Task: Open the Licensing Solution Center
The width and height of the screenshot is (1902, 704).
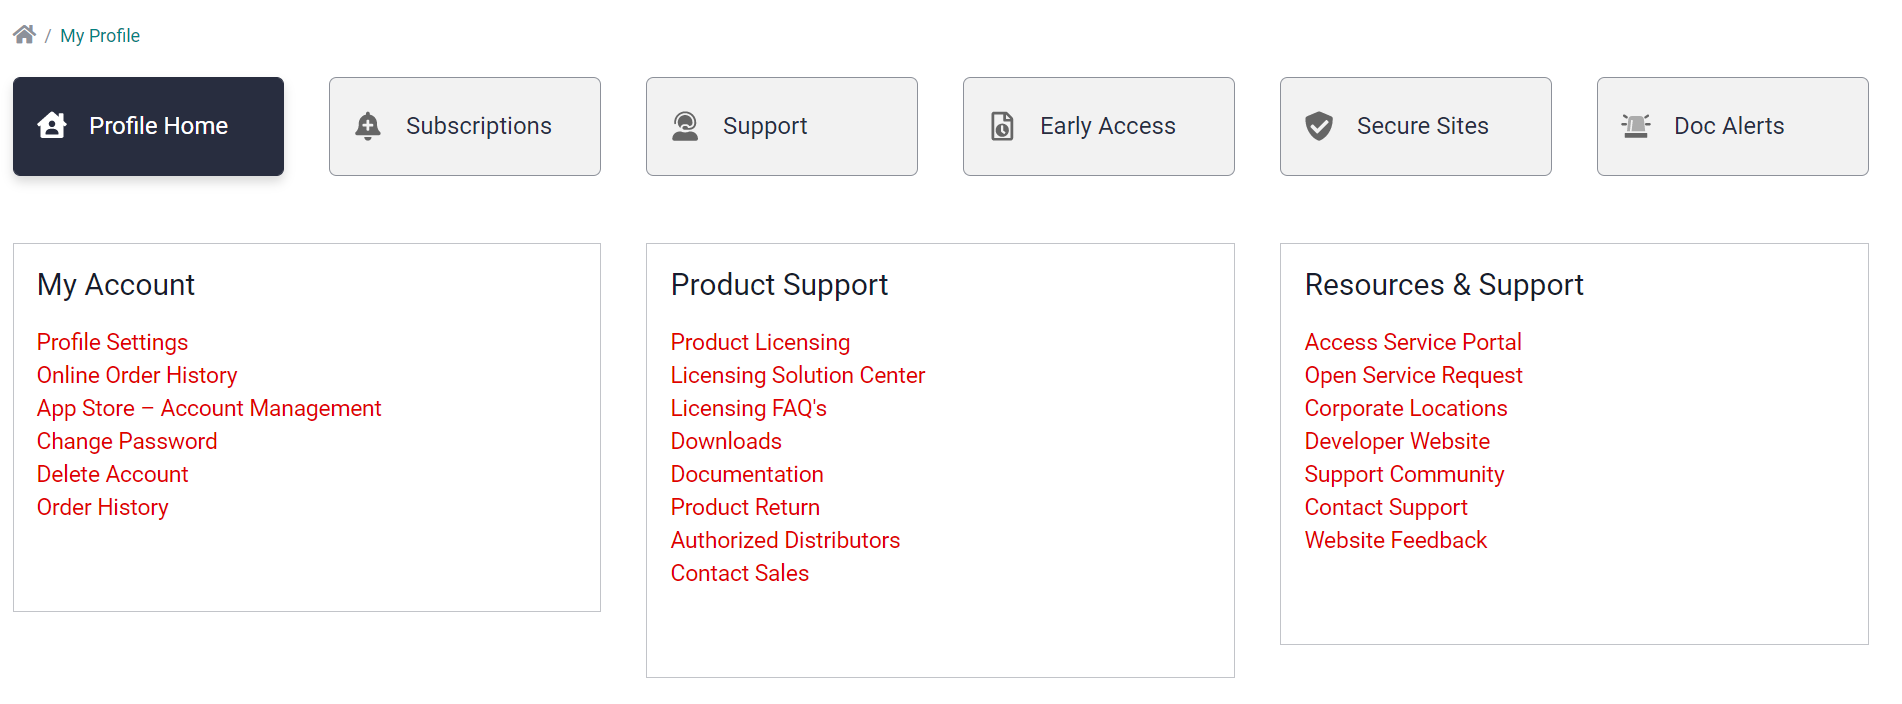Action: tap(797, 375)
